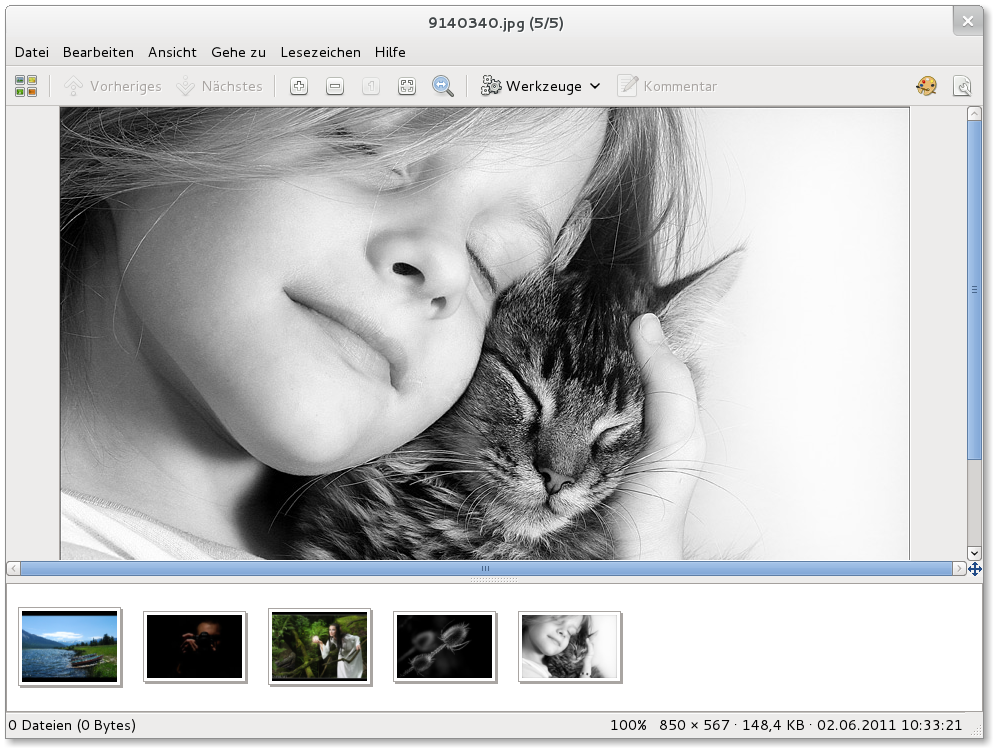Screen dimensions: 993x748
Task: Click the horizontal scrollbar under the image
Action: (486, 569)
